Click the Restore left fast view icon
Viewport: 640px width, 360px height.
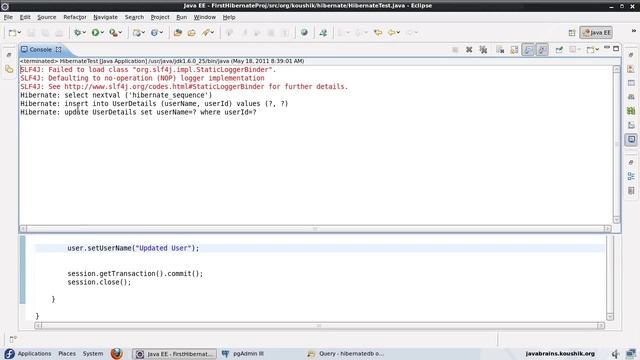coord(9,55)
